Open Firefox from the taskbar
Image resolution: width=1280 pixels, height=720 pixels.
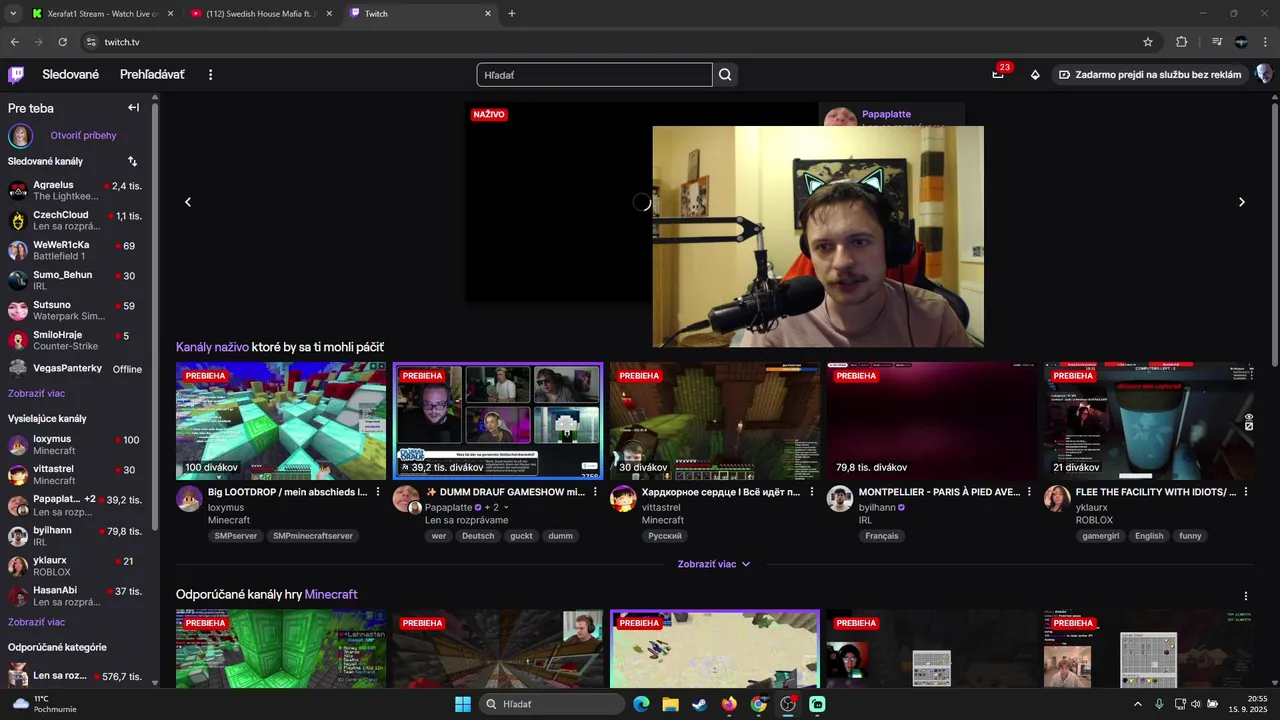pos(729,704)
